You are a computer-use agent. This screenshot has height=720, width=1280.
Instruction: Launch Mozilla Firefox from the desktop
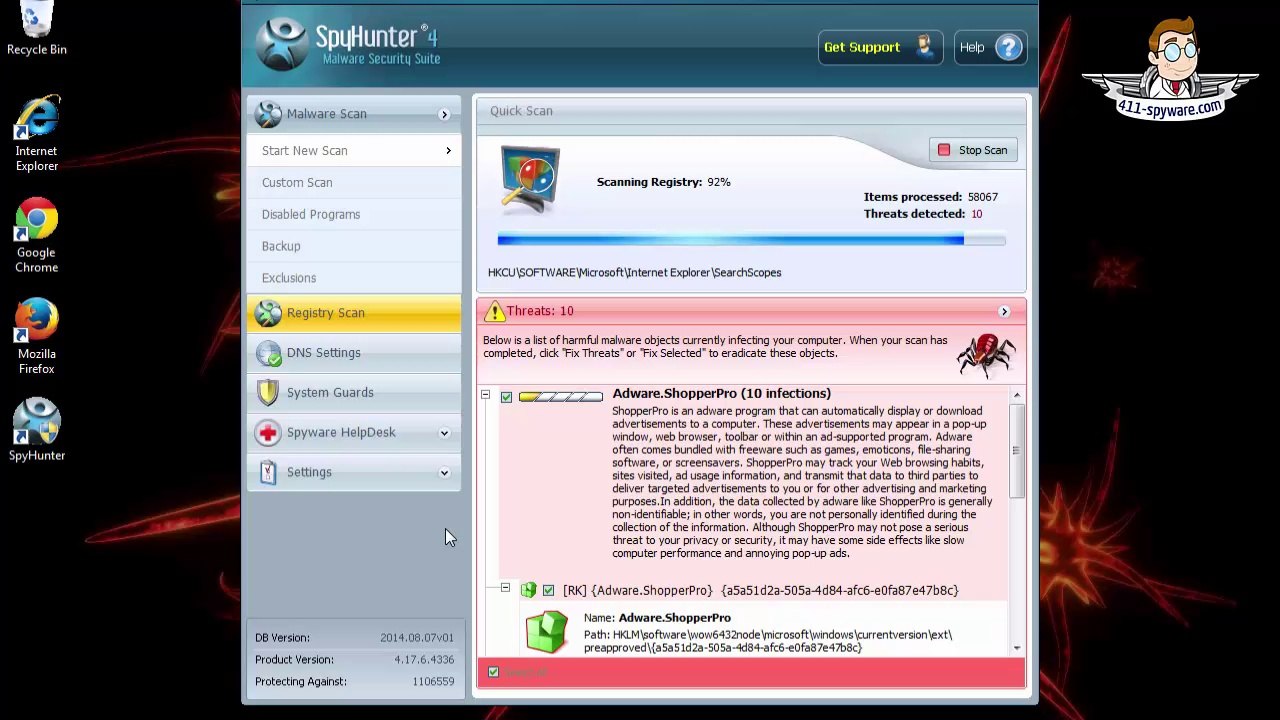pyautogui.click(x=36, y=337)
